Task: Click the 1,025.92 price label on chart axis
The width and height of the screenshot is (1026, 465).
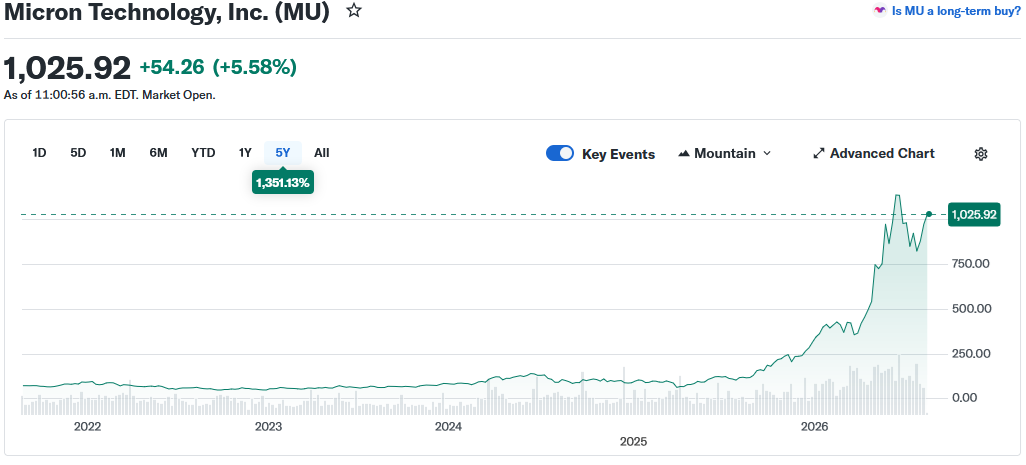Action: pyautogui.click(x=974, y=215)
